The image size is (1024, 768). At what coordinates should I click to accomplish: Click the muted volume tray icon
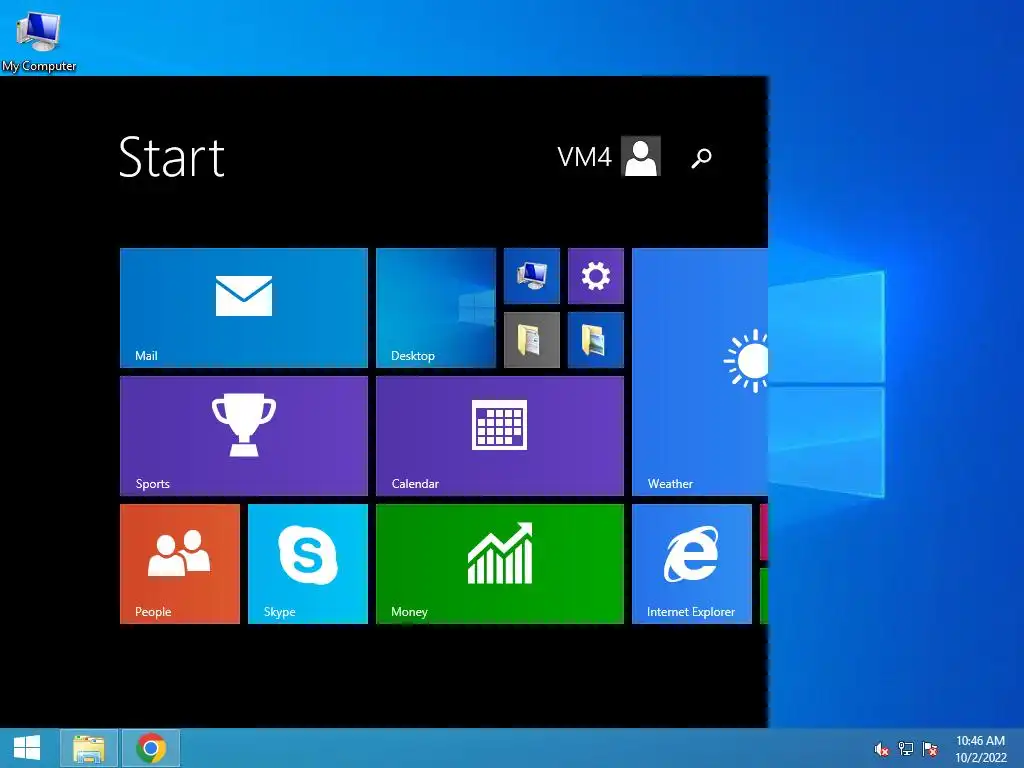point(881,749)
